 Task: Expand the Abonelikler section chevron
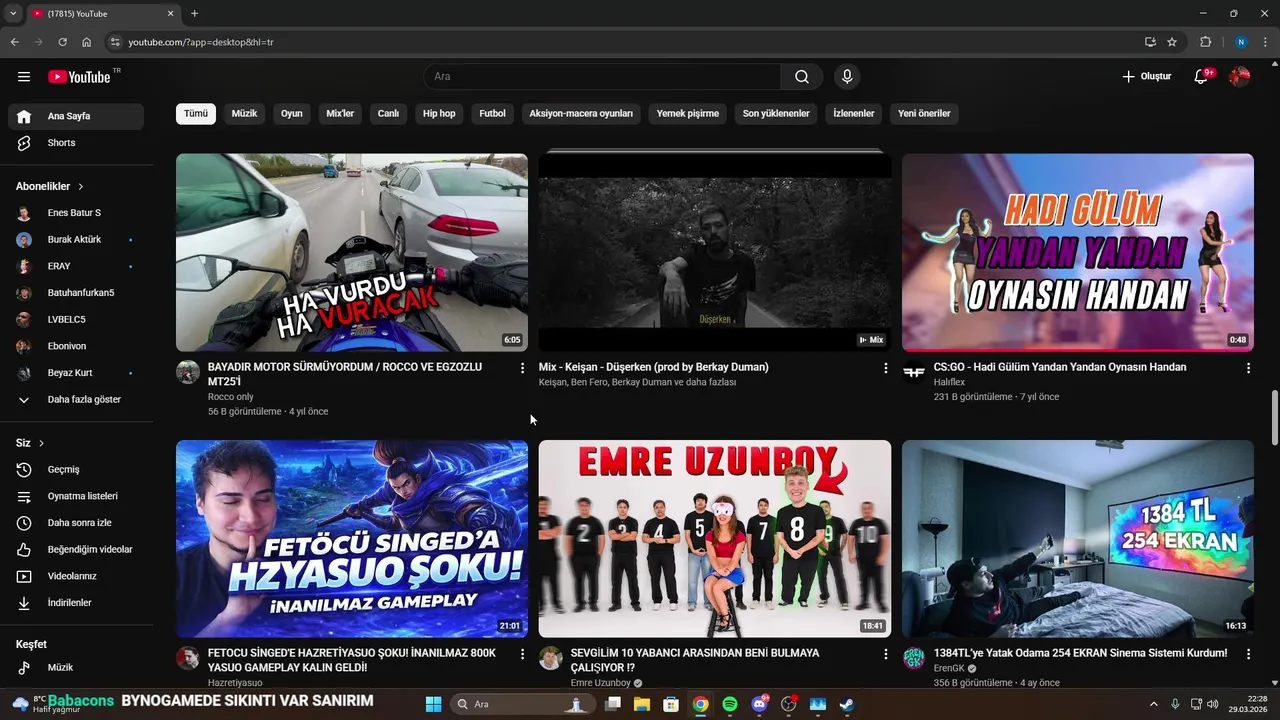point(81,187)
